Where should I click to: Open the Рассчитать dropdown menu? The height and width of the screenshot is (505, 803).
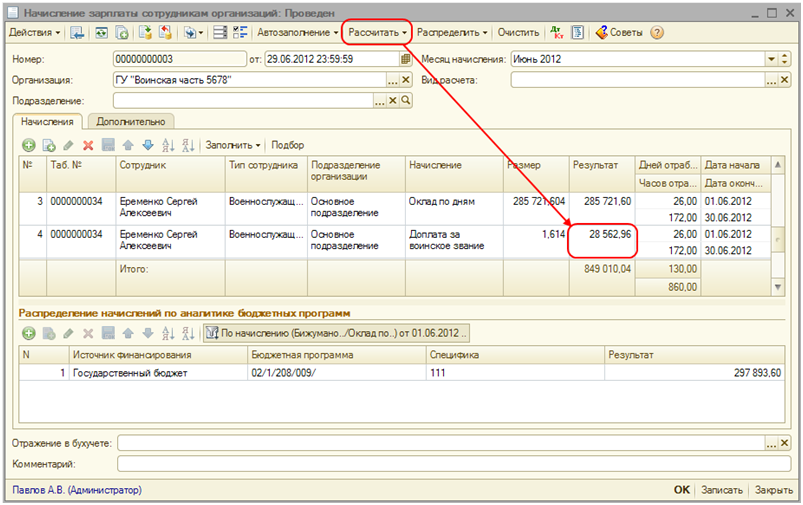coord(377,32)
